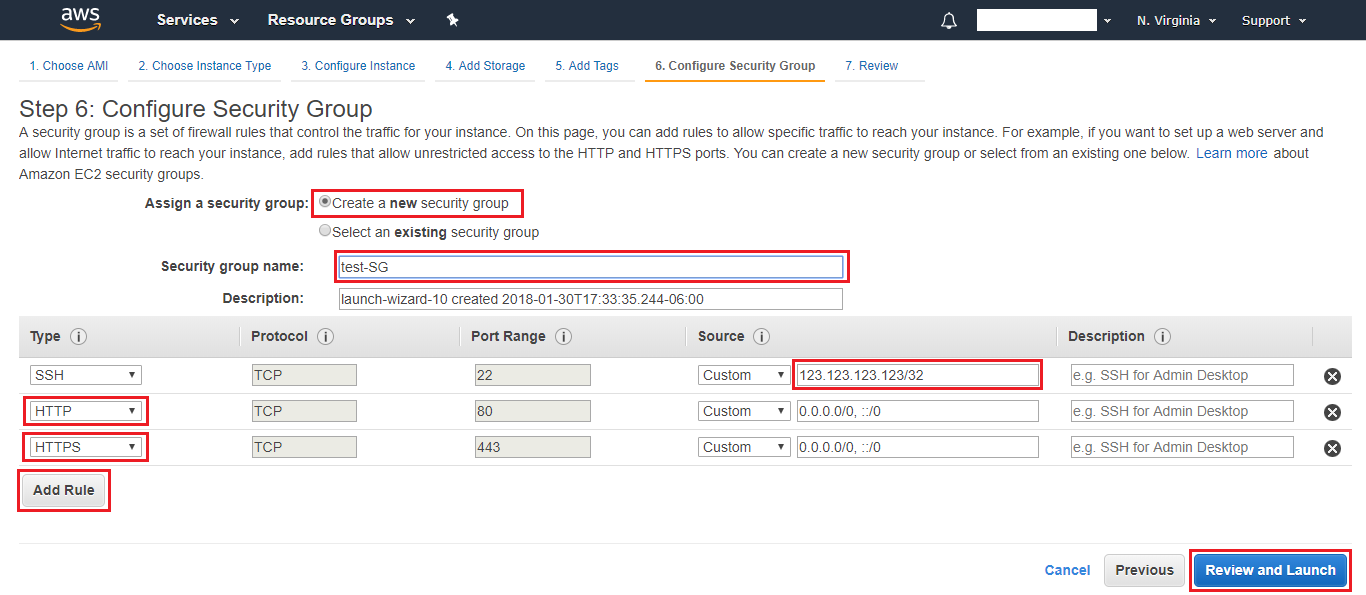Open the N. Virginia region menu
Viewport: 1366px width, 595px height.
click(1176, 21)
